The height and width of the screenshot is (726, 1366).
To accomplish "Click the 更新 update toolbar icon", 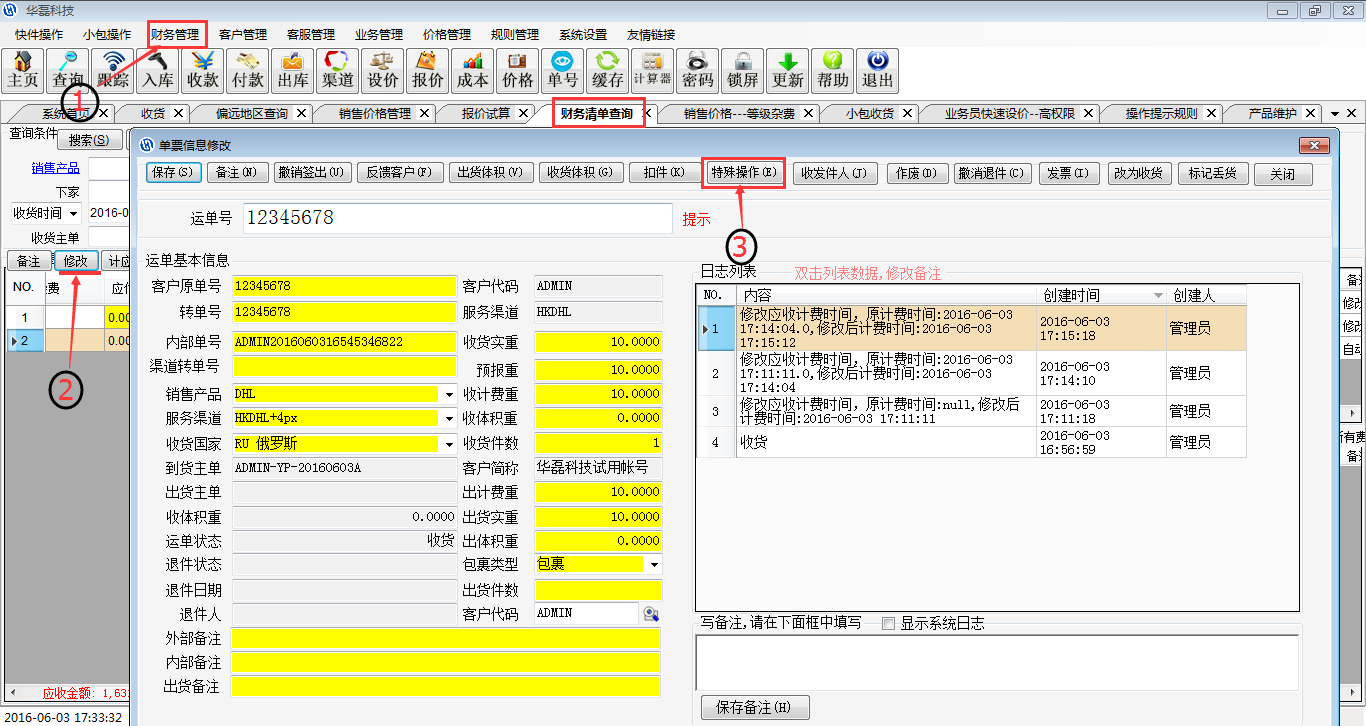I will click(x=787, y=70).
